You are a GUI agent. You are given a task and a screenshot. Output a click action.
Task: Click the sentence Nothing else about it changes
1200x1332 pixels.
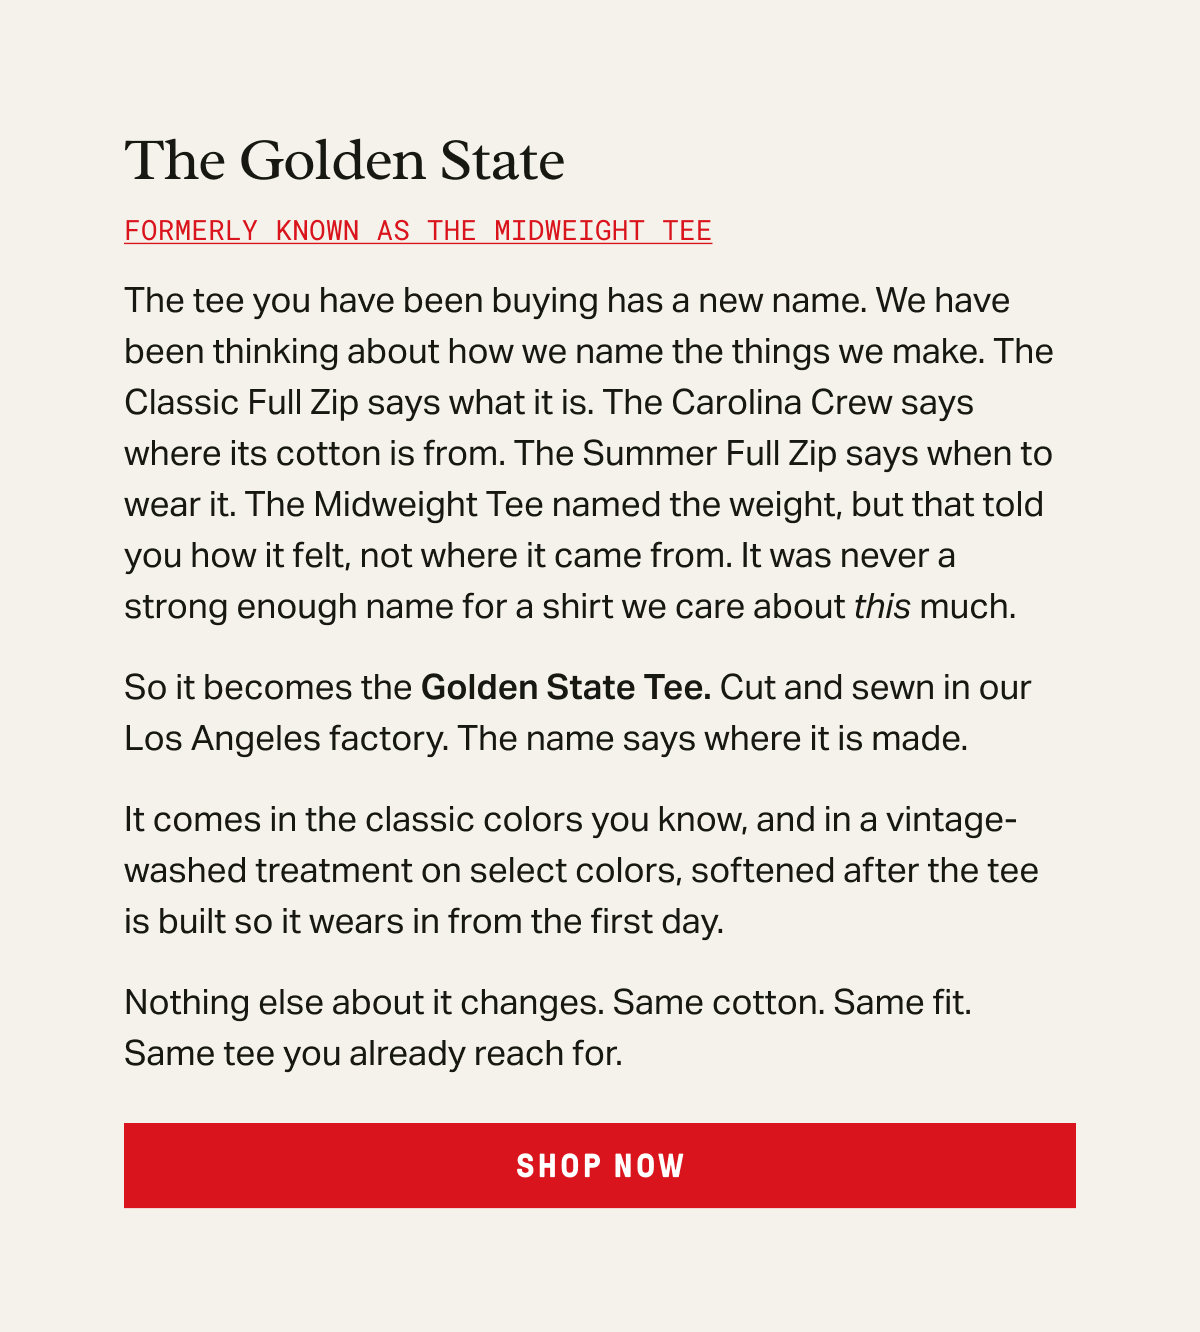(x=364, y=1002)
